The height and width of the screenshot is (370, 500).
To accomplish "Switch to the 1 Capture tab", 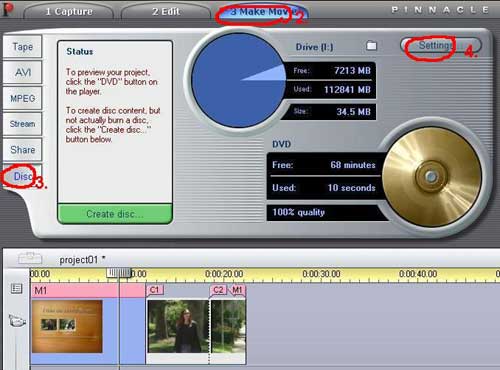I will [69, 12].
